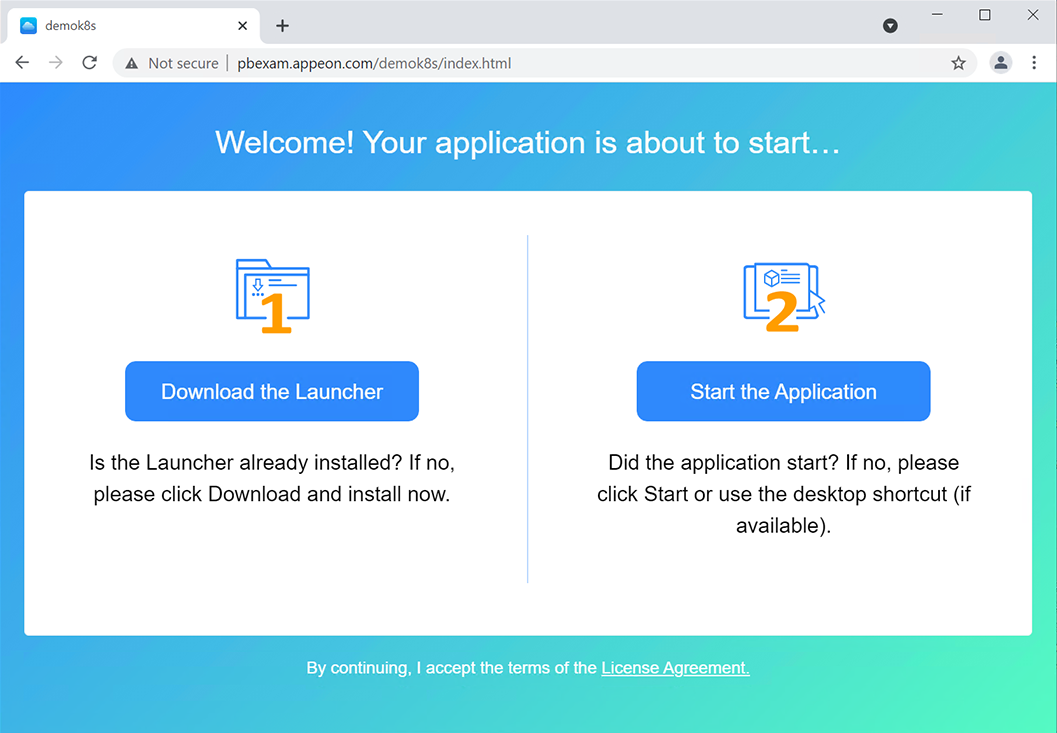Click the step 2 application window icon

click(783, 295)
